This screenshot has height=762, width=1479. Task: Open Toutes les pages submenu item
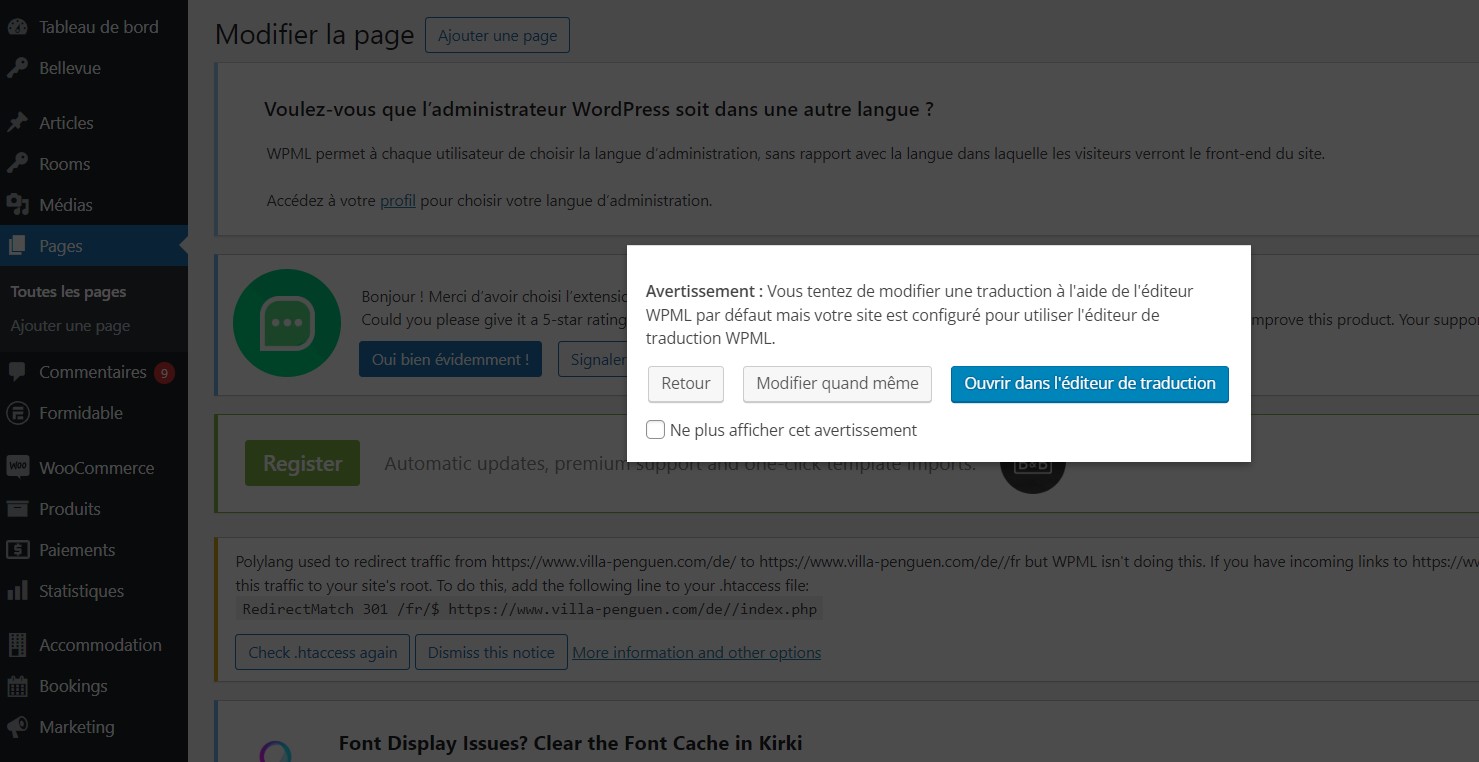click(x=68, y=292)
